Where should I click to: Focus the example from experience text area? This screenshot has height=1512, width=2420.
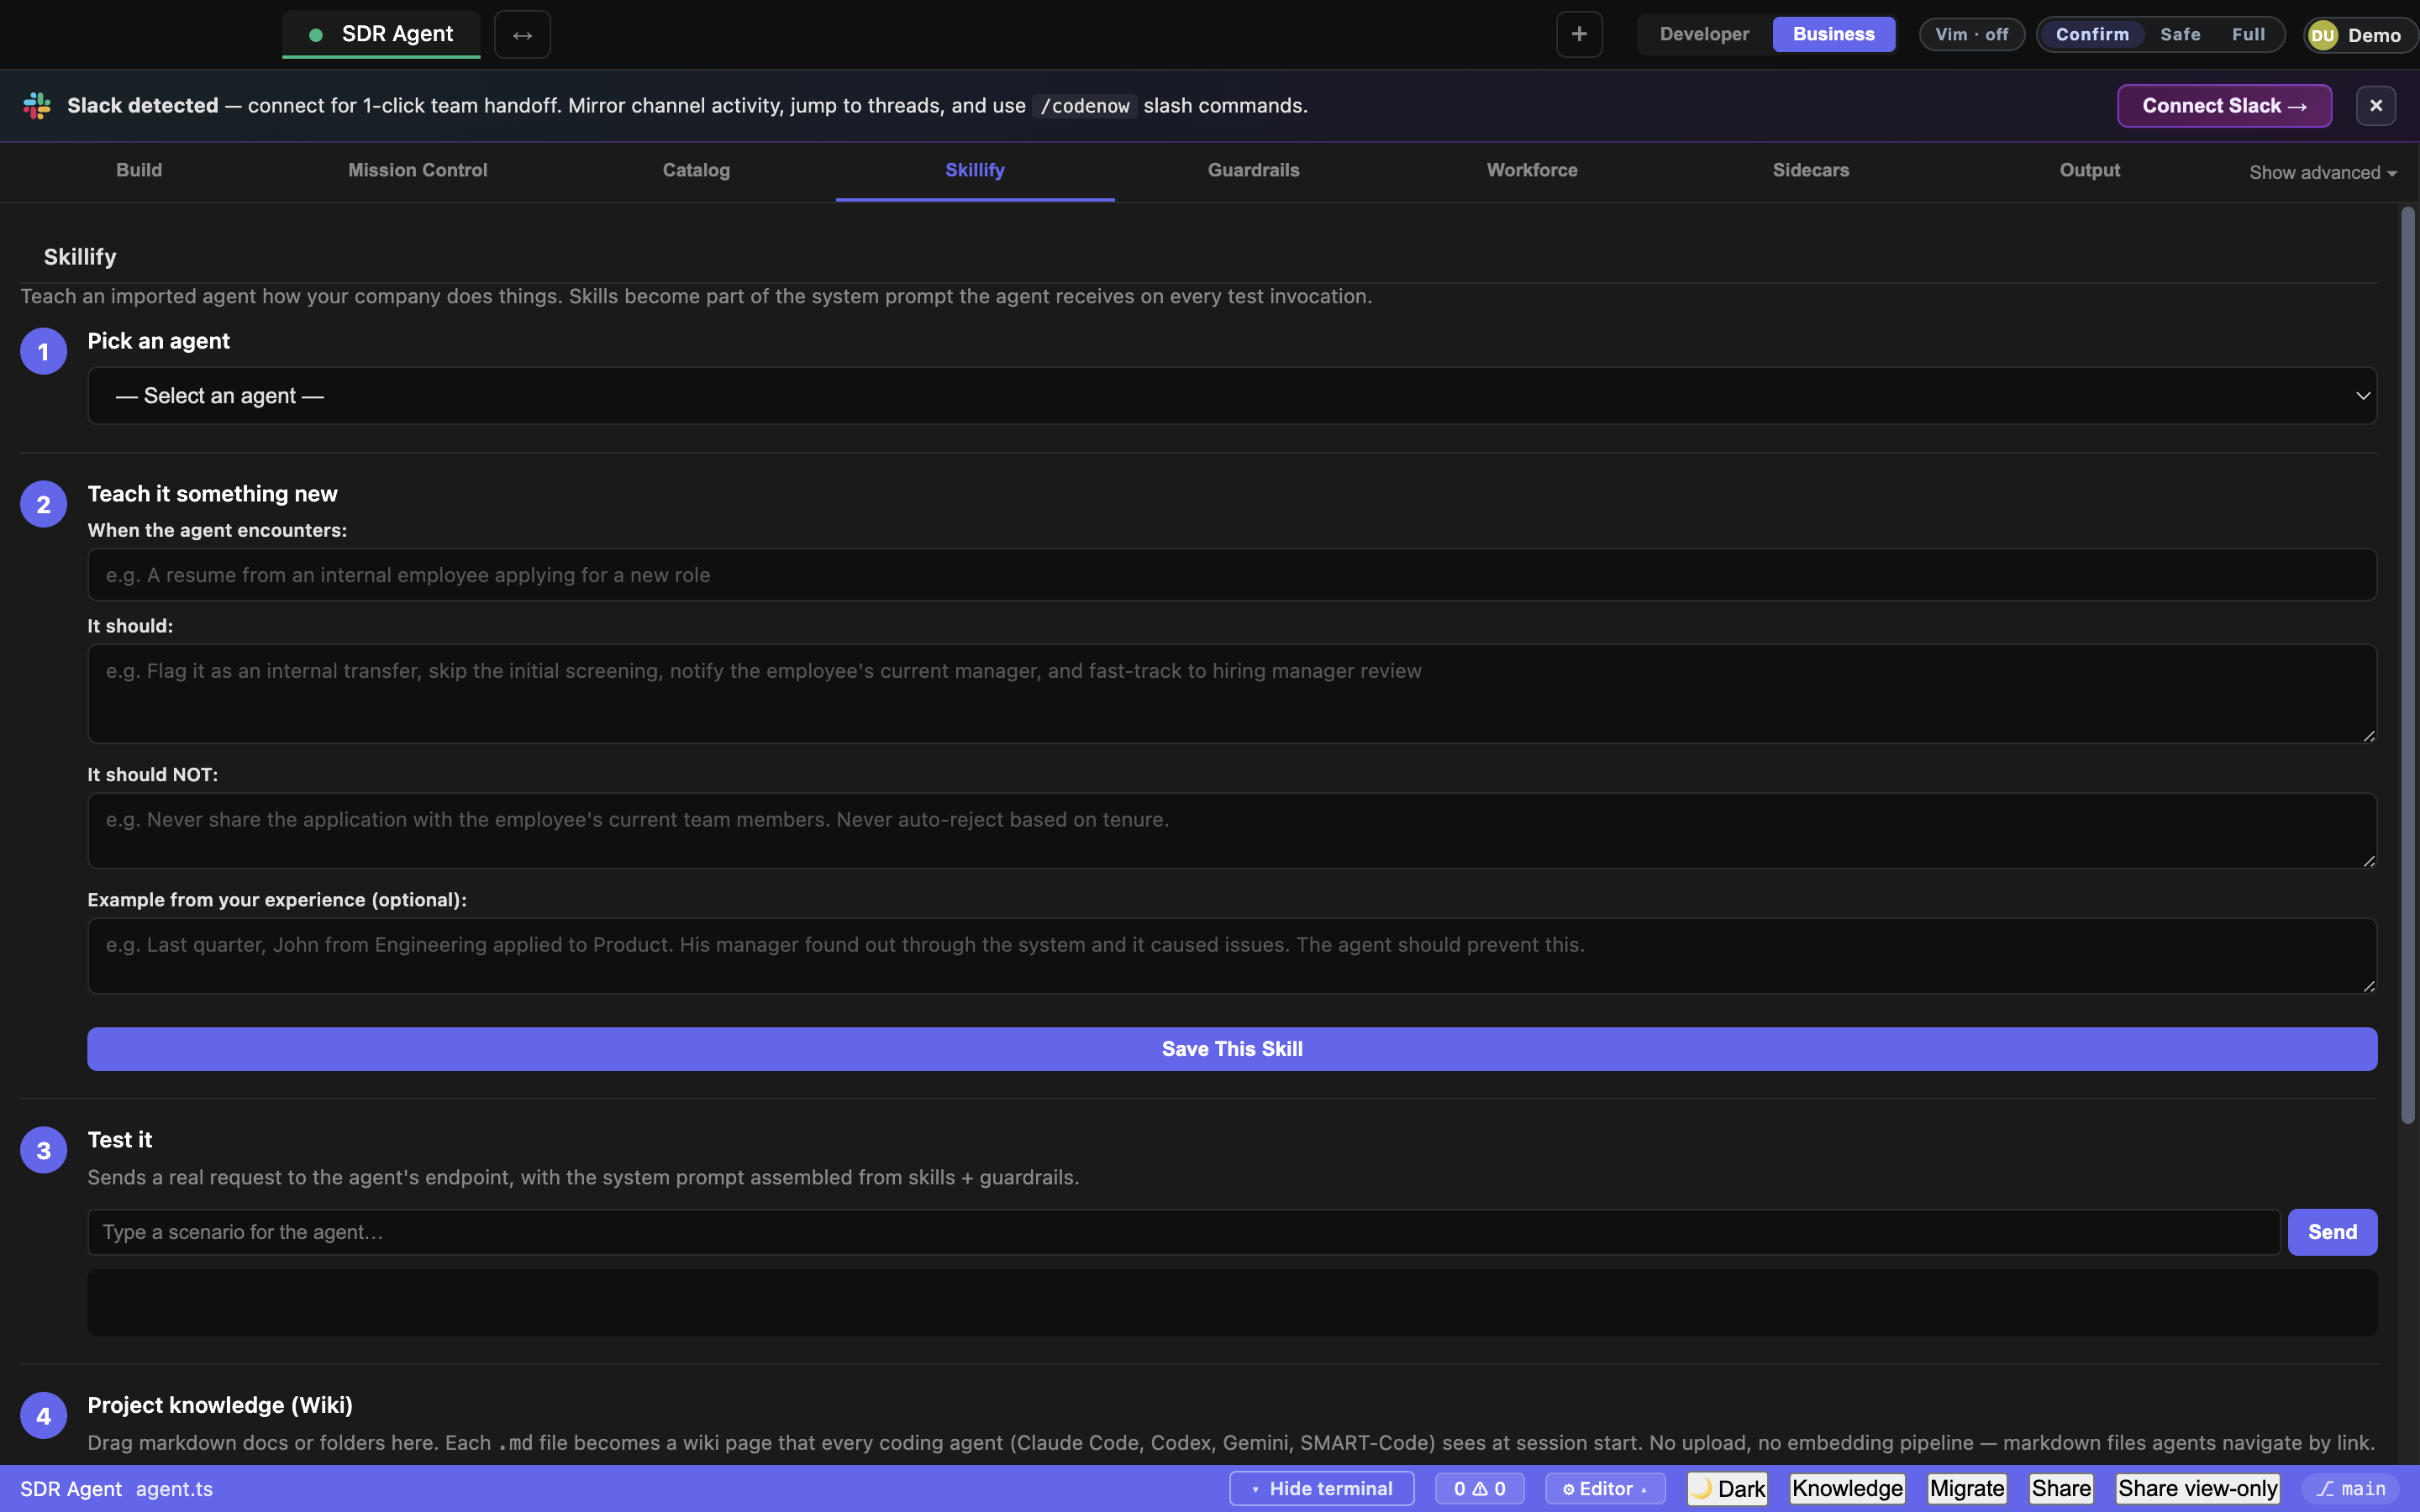coord(1232,956)
